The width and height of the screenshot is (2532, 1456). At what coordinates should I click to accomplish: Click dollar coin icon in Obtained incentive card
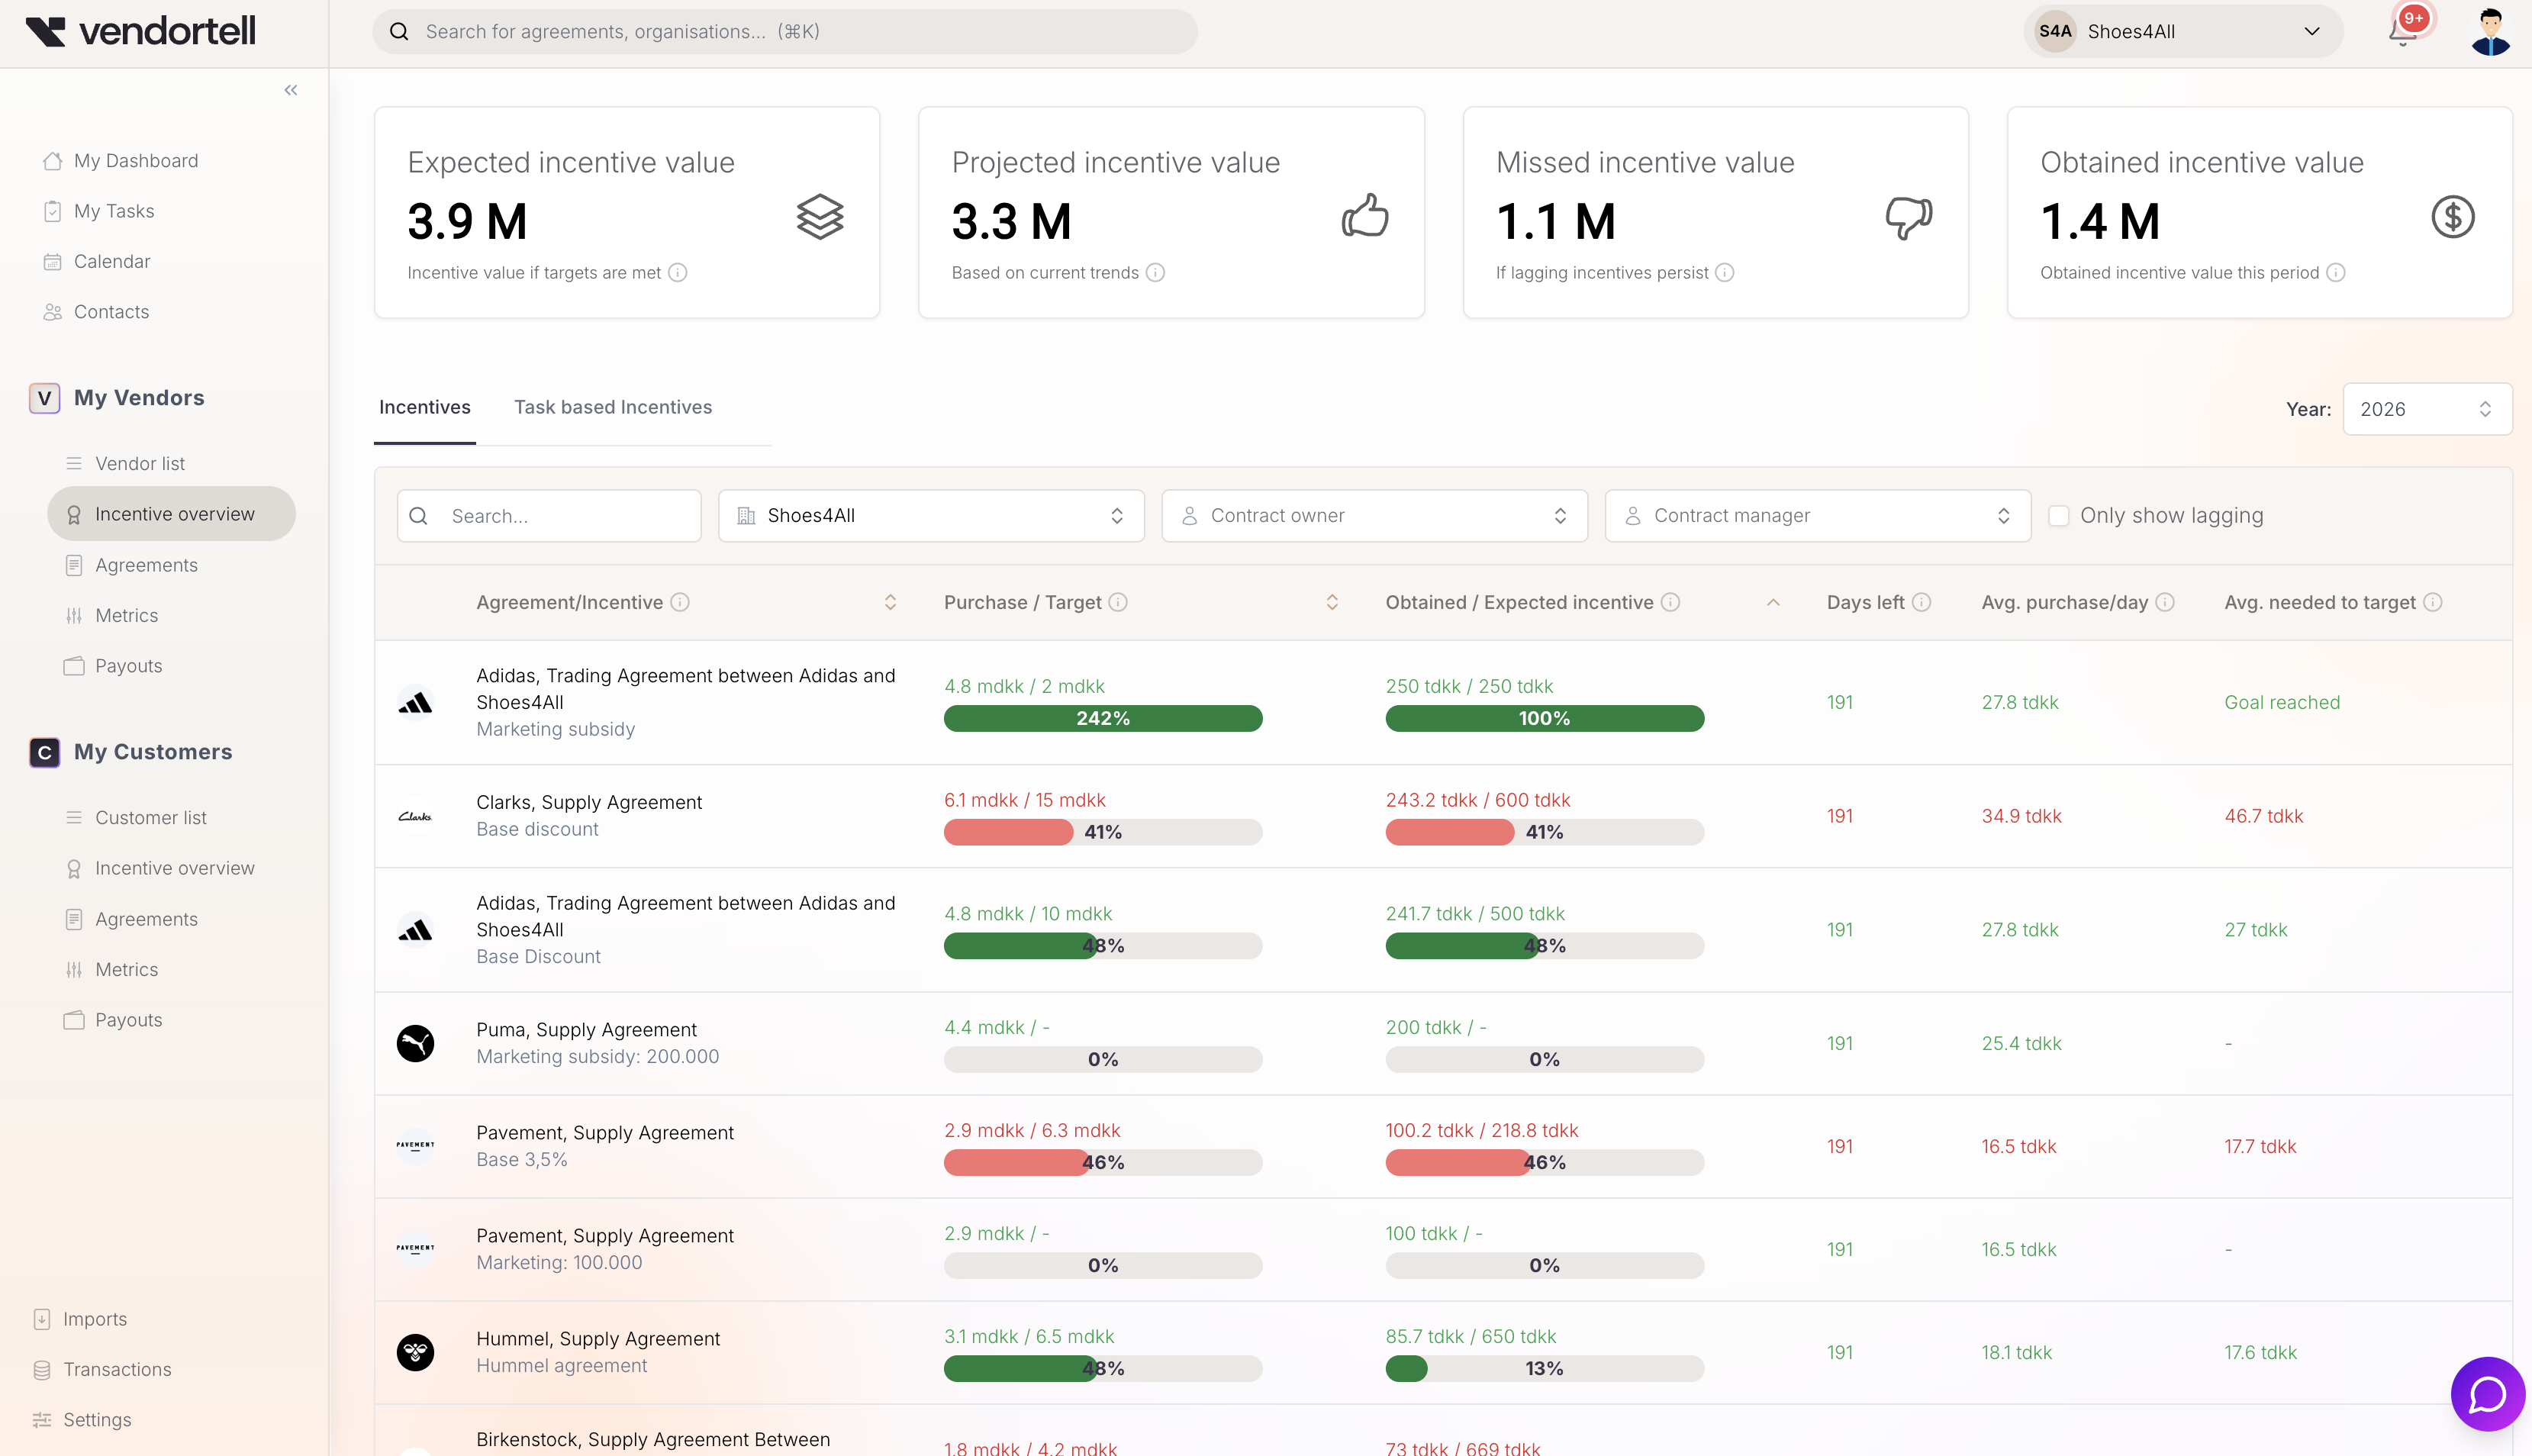pyautogui.click(x=2453, y=217)
